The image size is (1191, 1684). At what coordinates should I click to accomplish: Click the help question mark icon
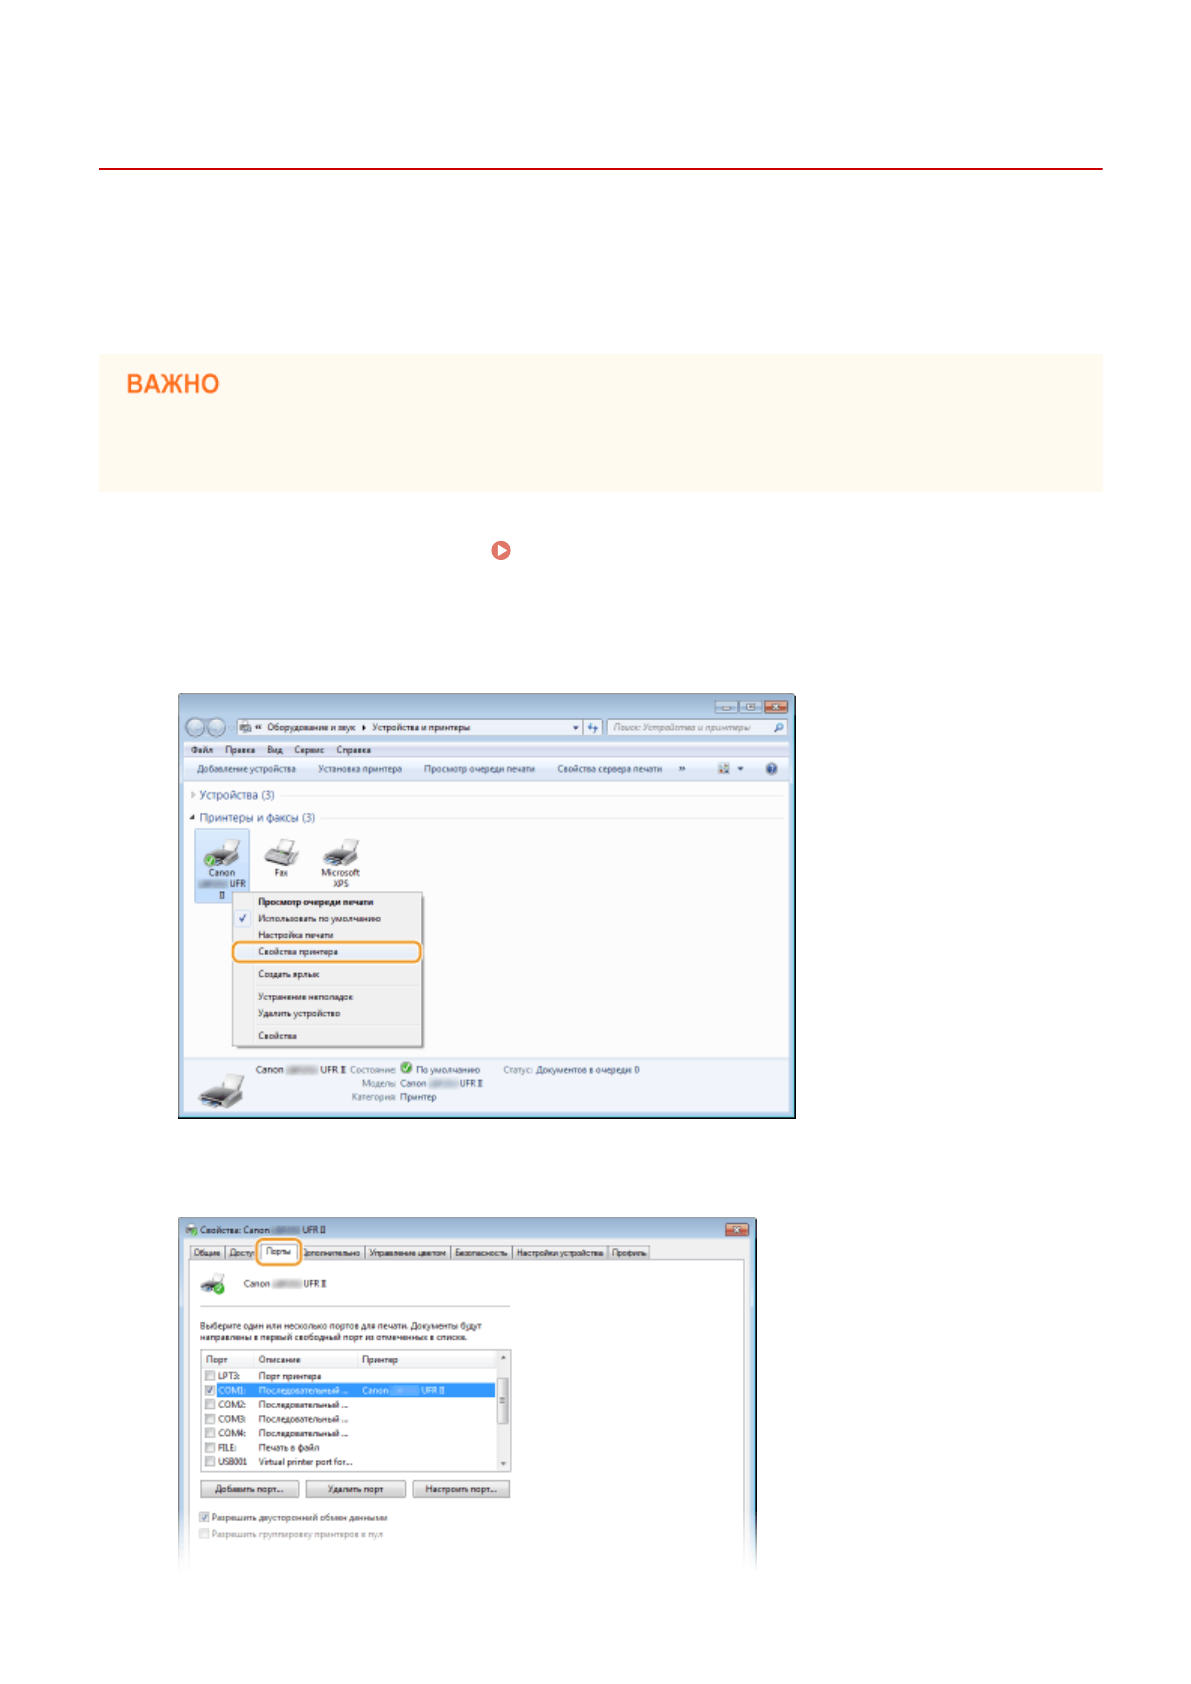click(x=771, y=769)
